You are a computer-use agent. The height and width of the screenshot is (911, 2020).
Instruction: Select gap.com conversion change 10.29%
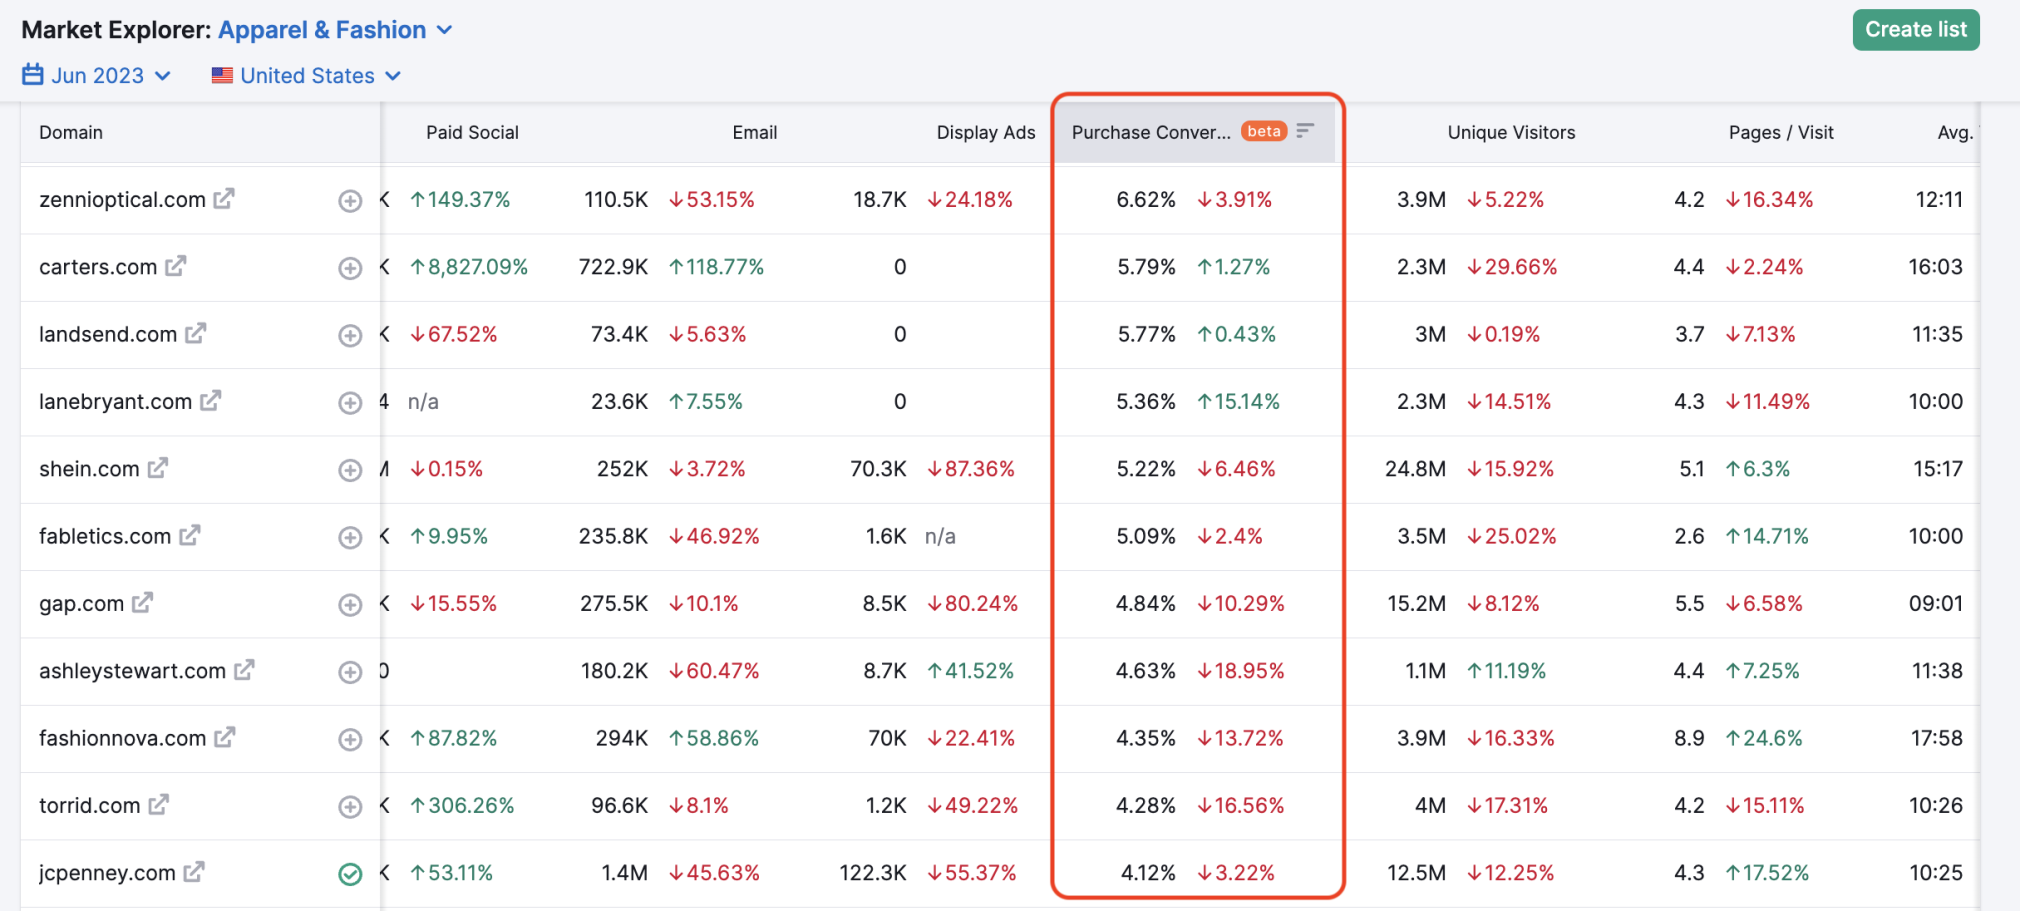pos(1241,603)
